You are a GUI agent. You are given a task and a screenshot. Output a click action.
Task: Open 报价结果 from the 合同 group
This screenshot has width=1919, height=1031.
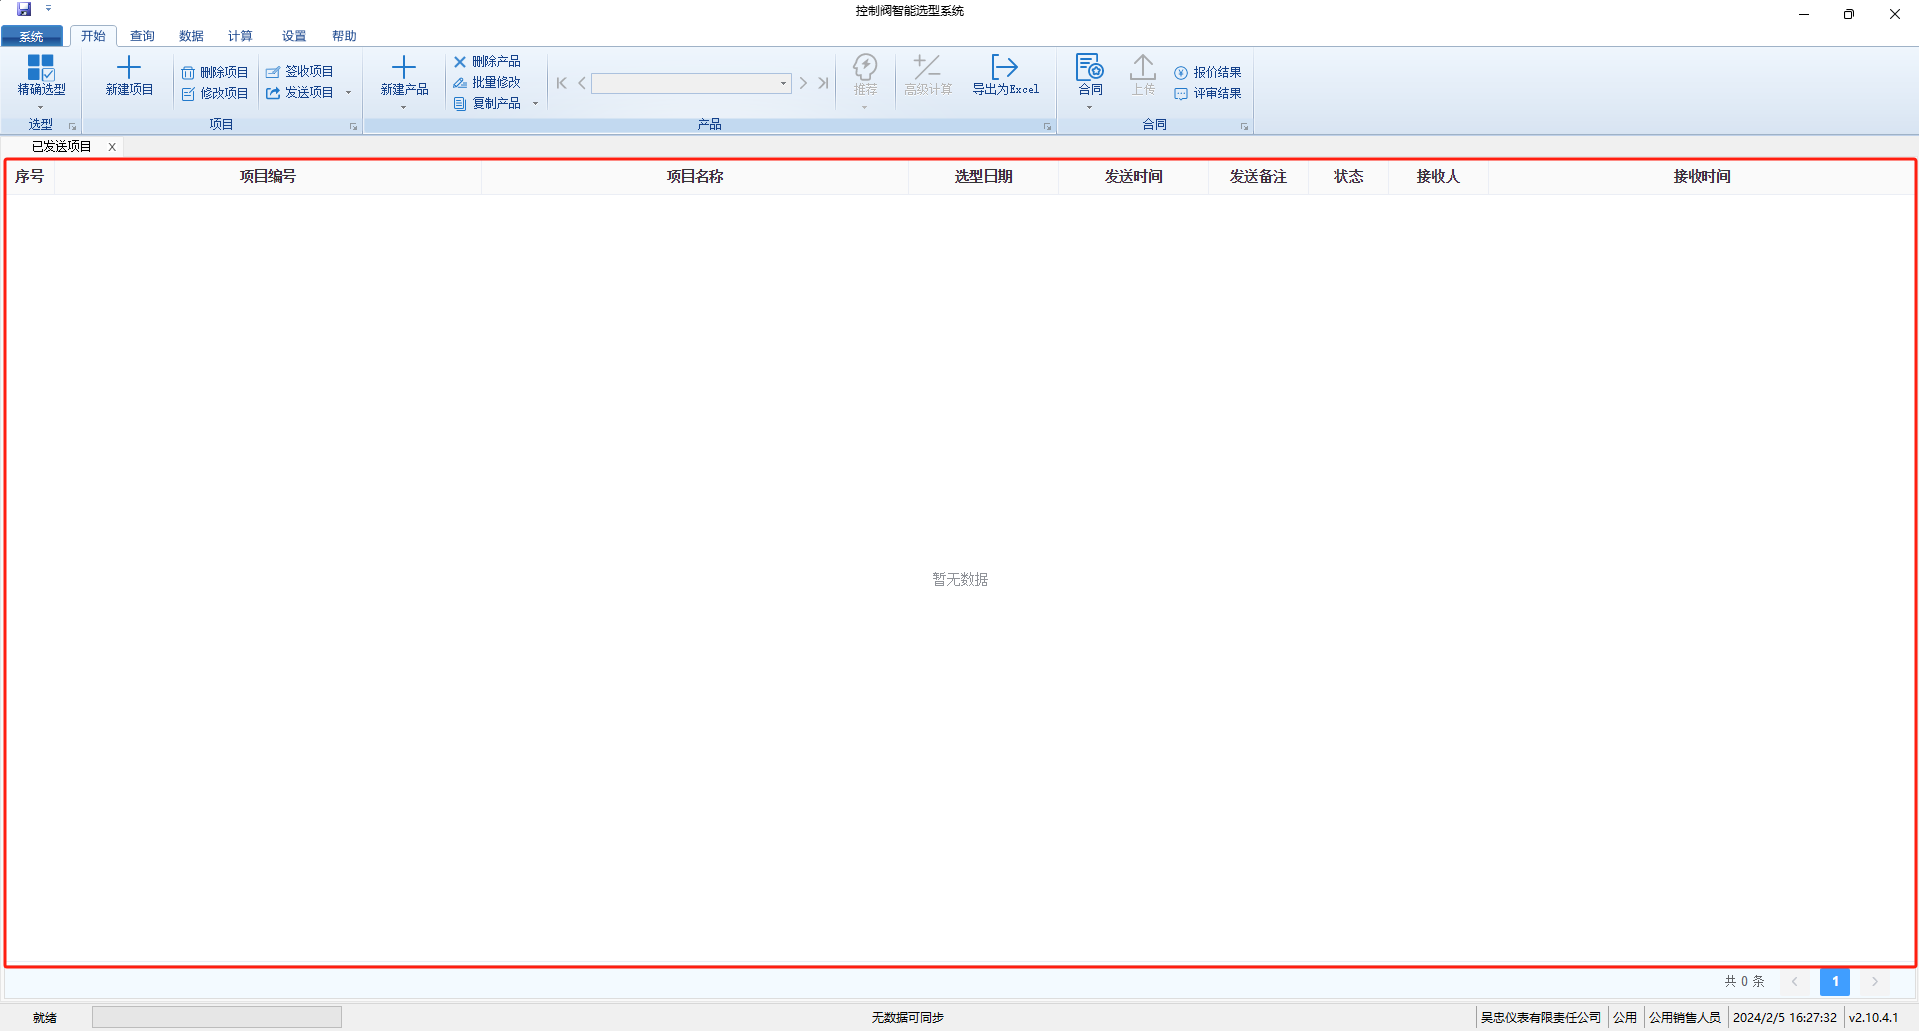pyautogui.click(x=1208, y=73)
